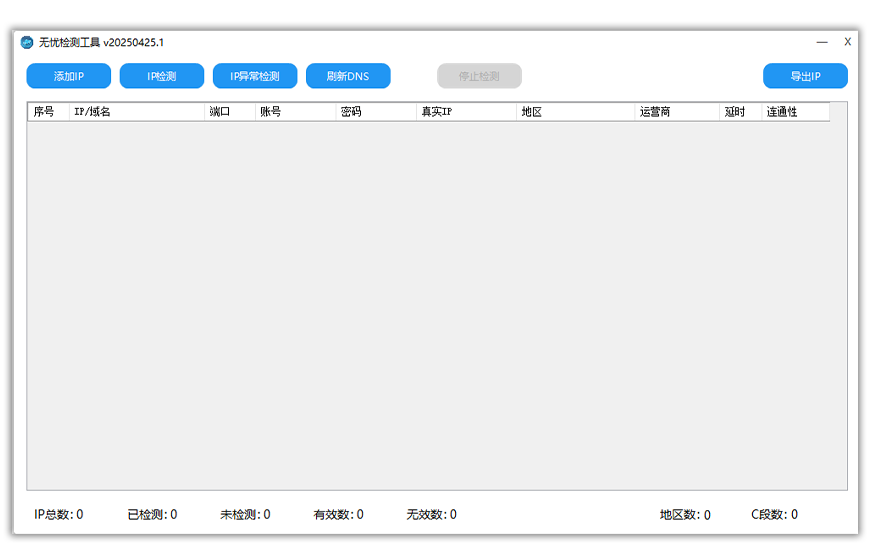Click the IP/域名 column header
The image size is (870, 560).
[136, 112]
